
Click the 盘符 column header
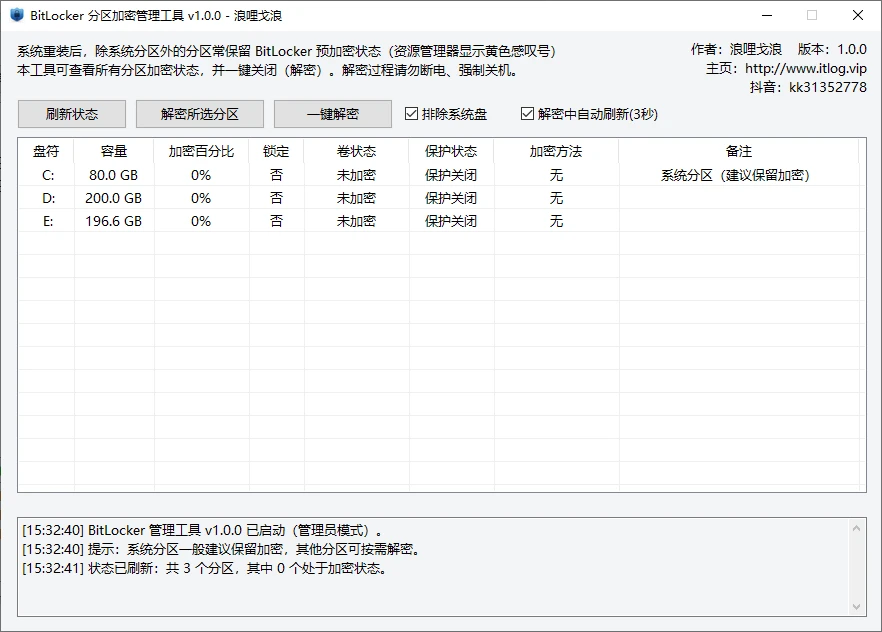[x=46, y=151]
